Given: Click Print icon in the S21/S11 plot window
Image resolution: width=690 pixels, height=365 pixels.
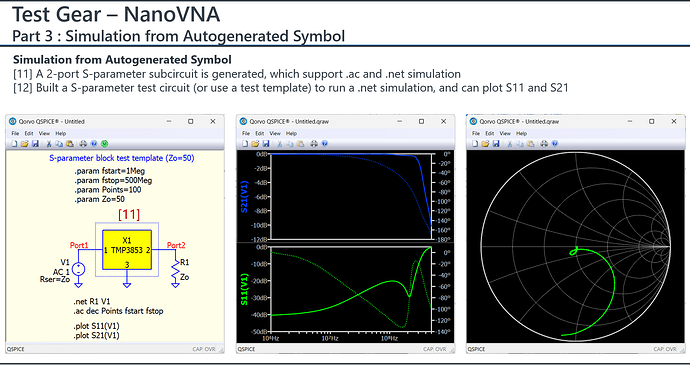Looking at the screenshot, I should [314, 144].
